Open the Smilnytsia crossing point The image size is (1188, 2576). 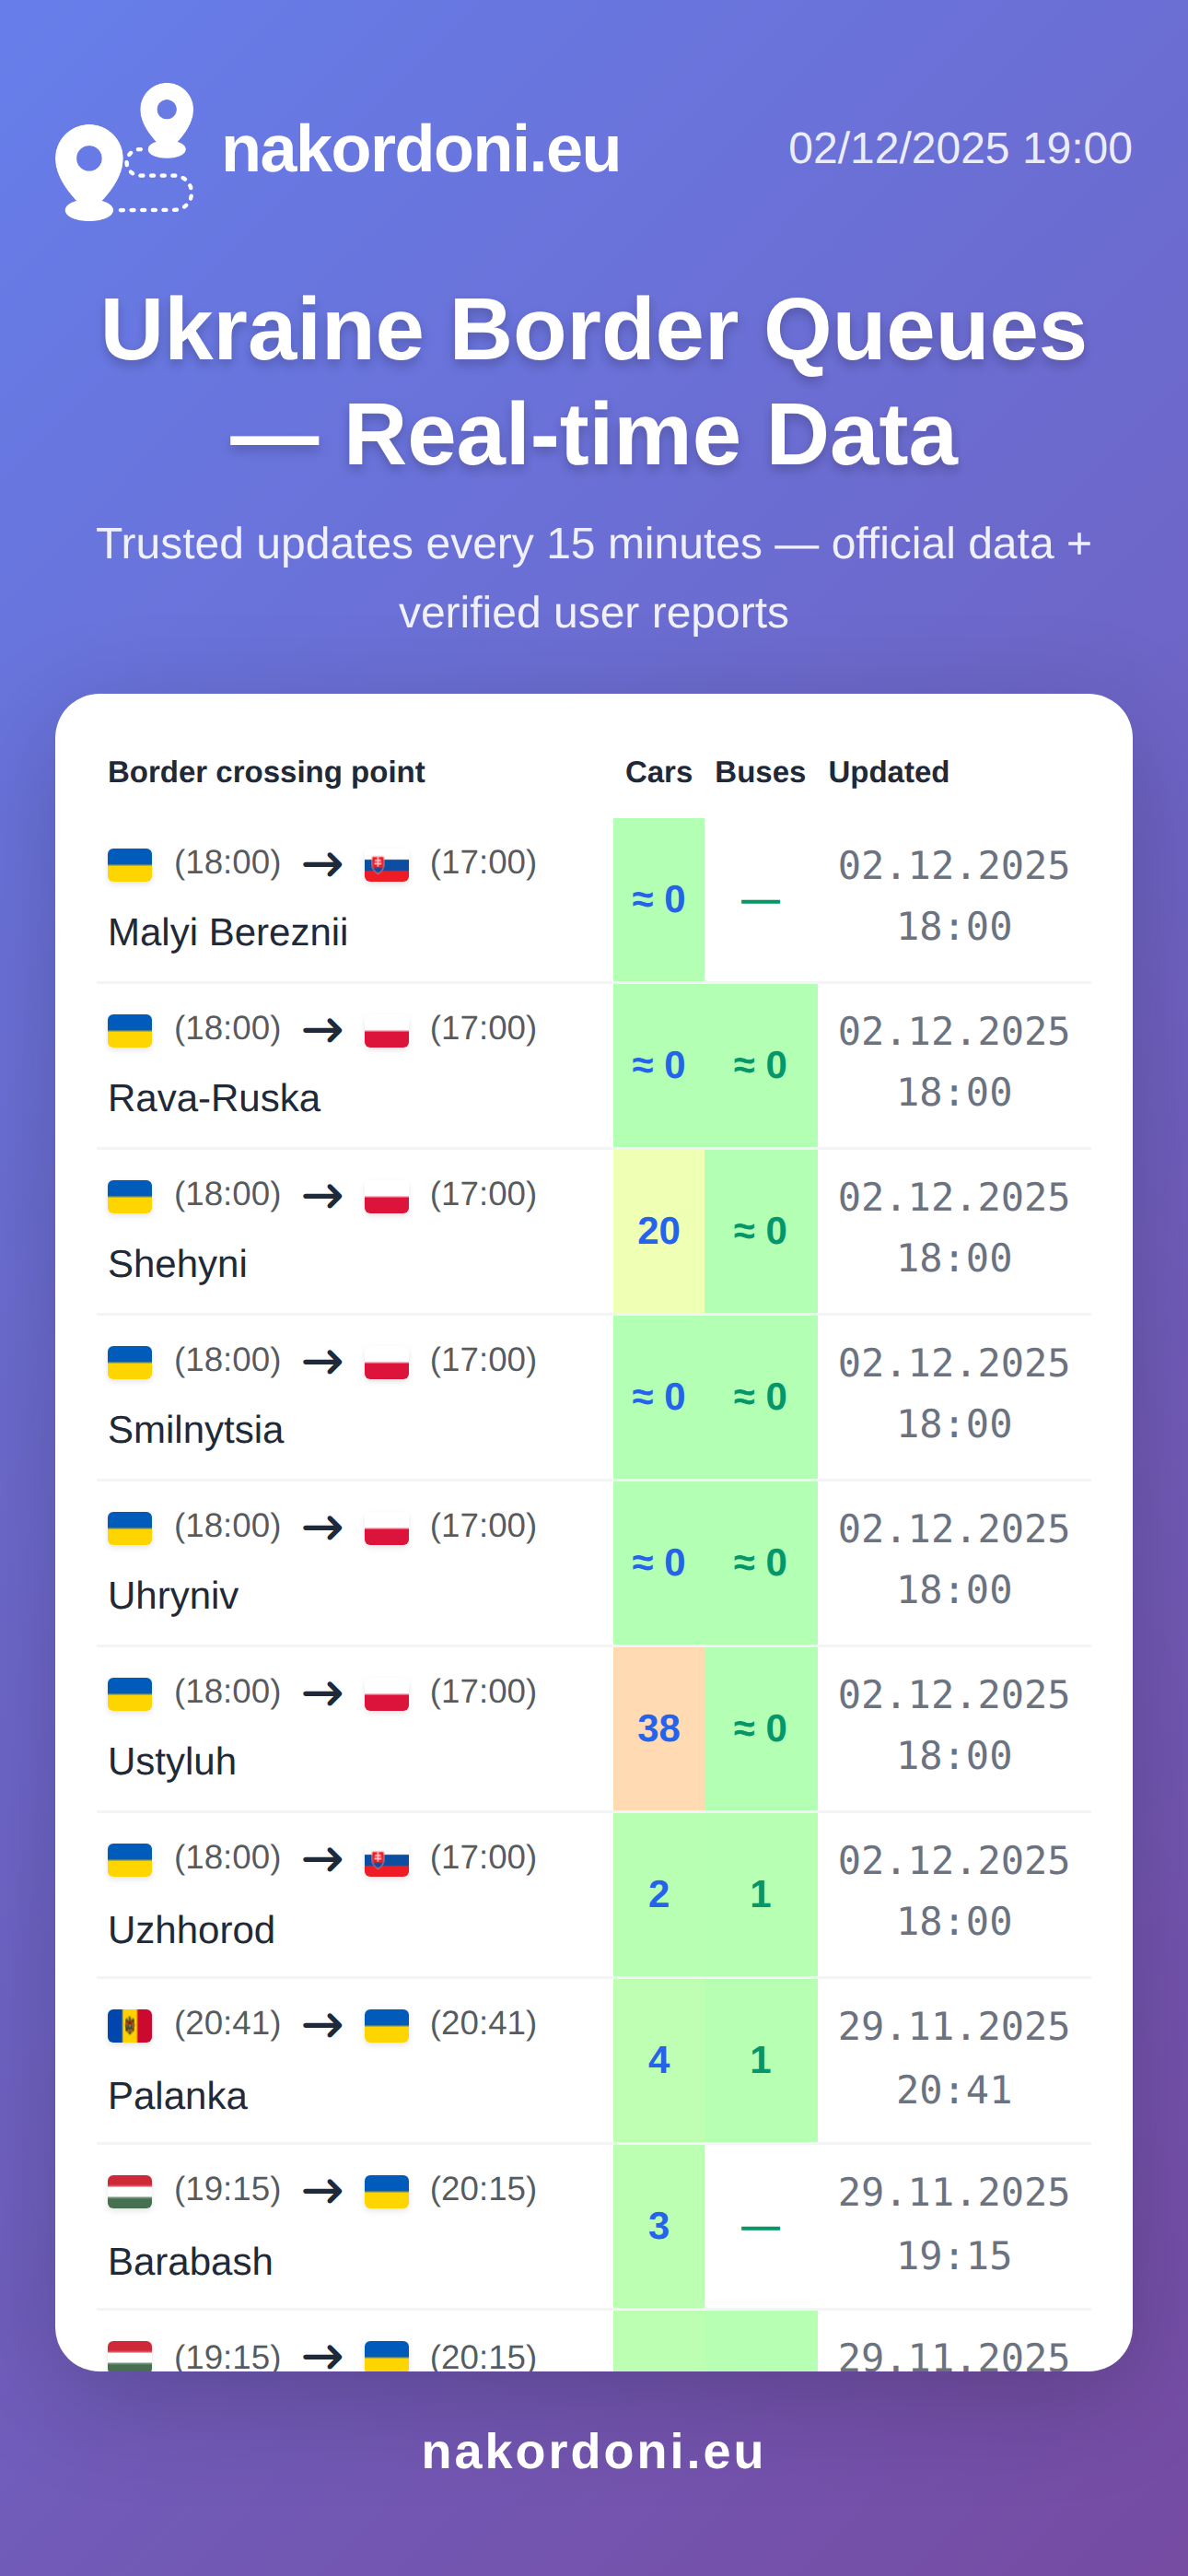coord(196,1430)
